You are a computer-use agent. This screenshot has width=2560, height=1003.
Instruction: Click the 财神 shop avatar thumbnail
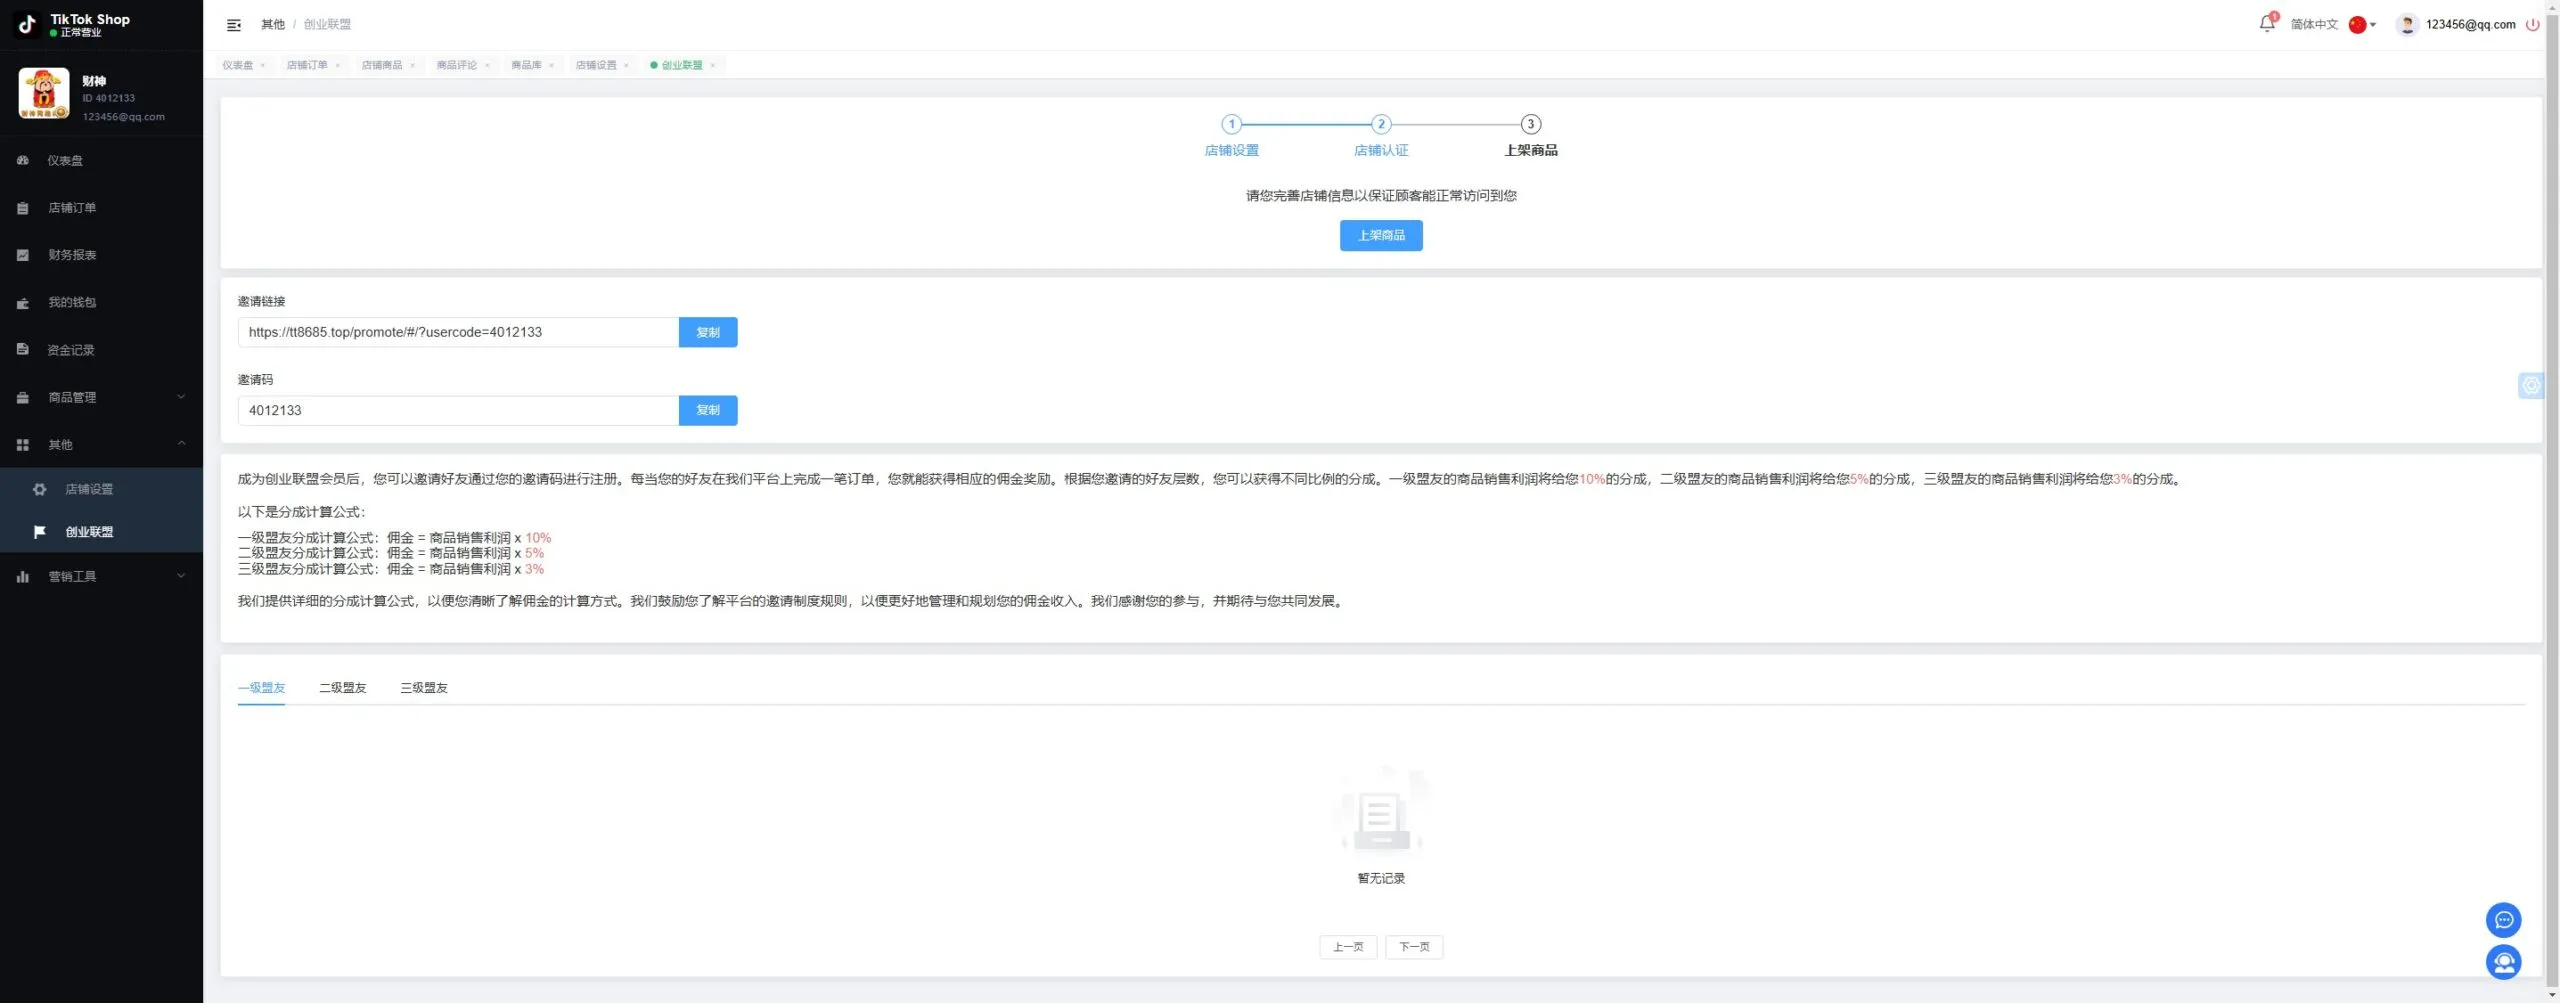click(44, 93)
